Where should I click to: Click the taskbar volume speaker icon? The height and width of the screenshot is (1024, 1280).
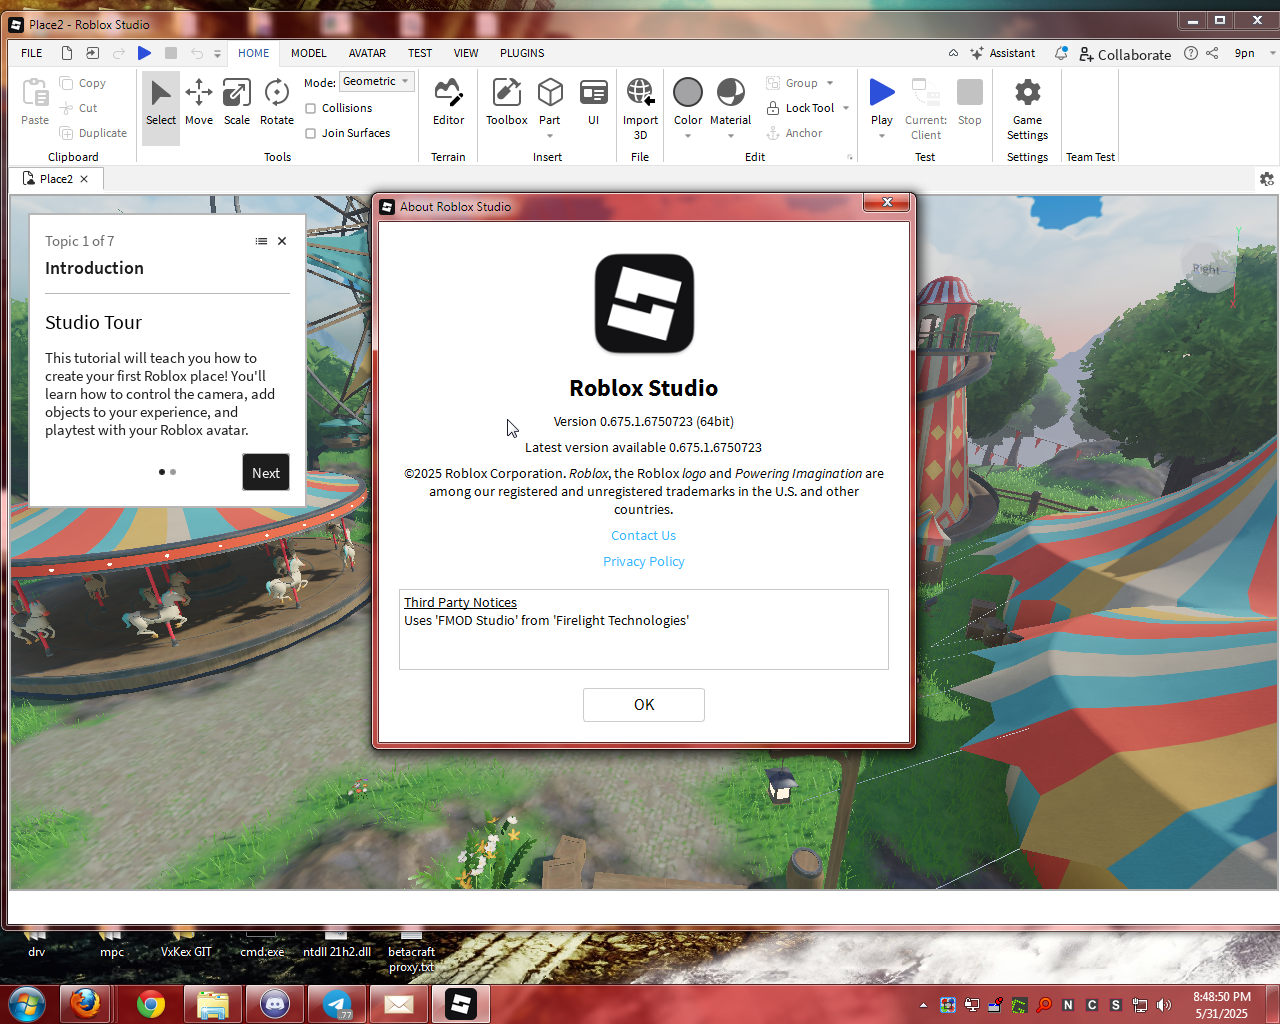(1163, 1005)
